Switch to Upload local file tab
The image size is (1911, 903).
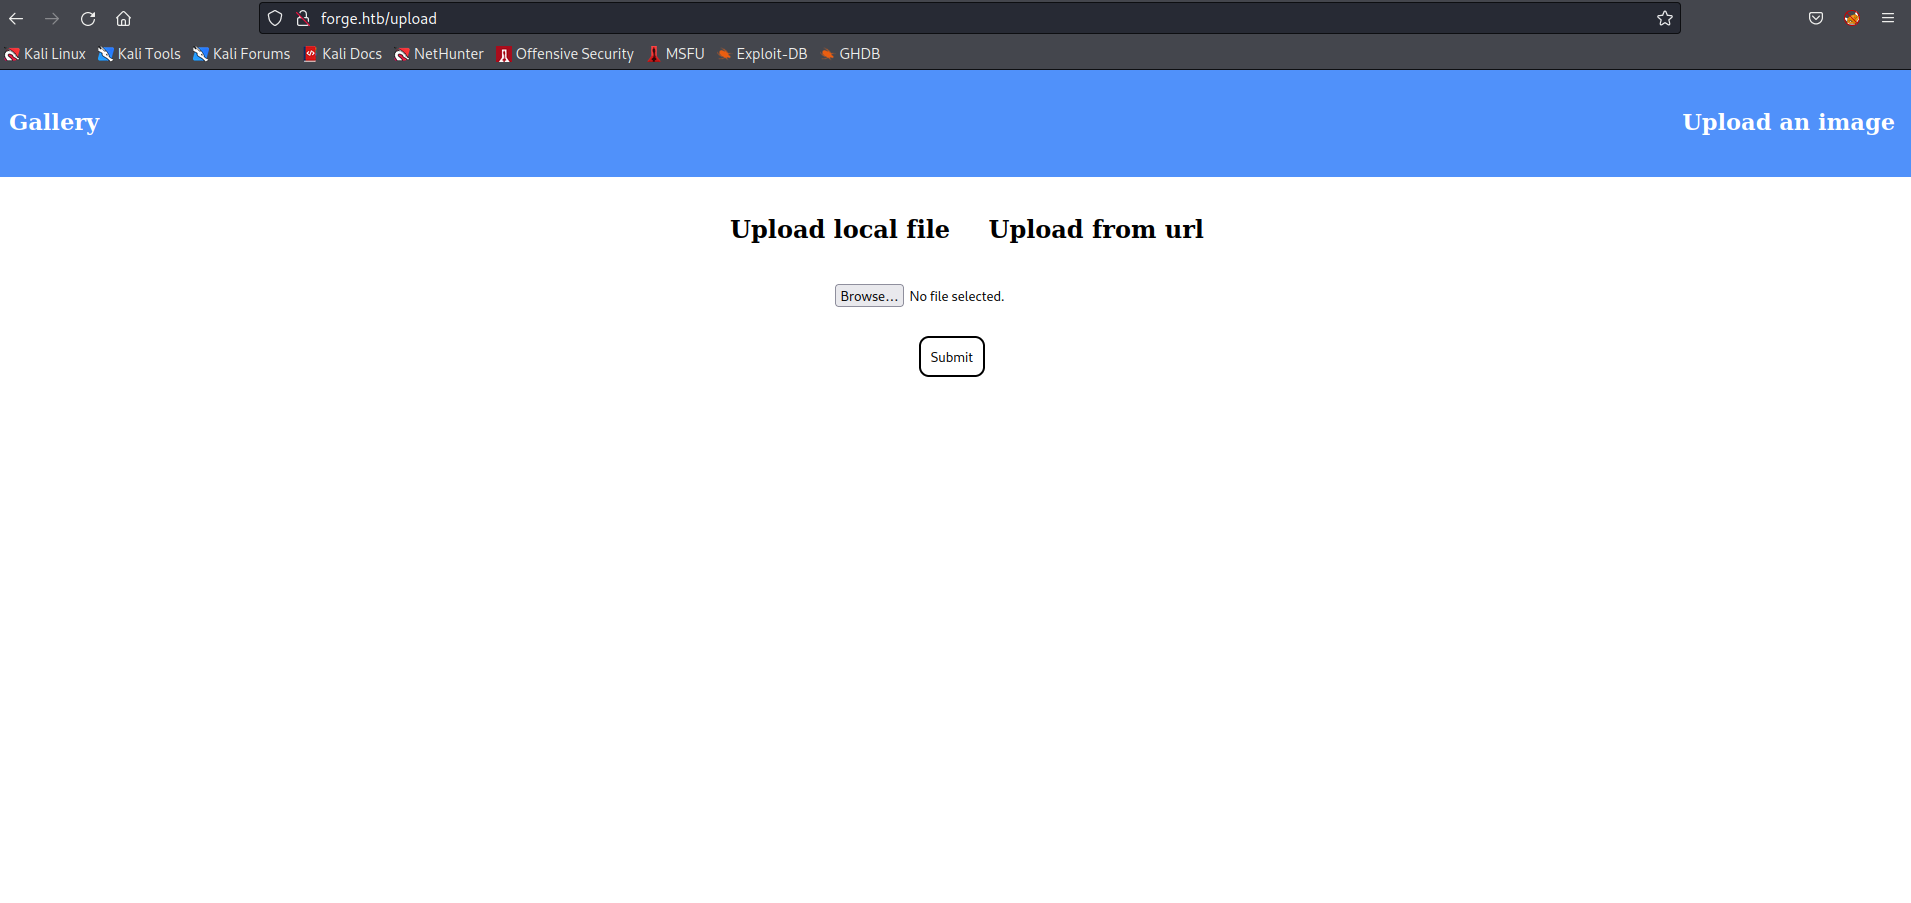click(x=839, y=229)
